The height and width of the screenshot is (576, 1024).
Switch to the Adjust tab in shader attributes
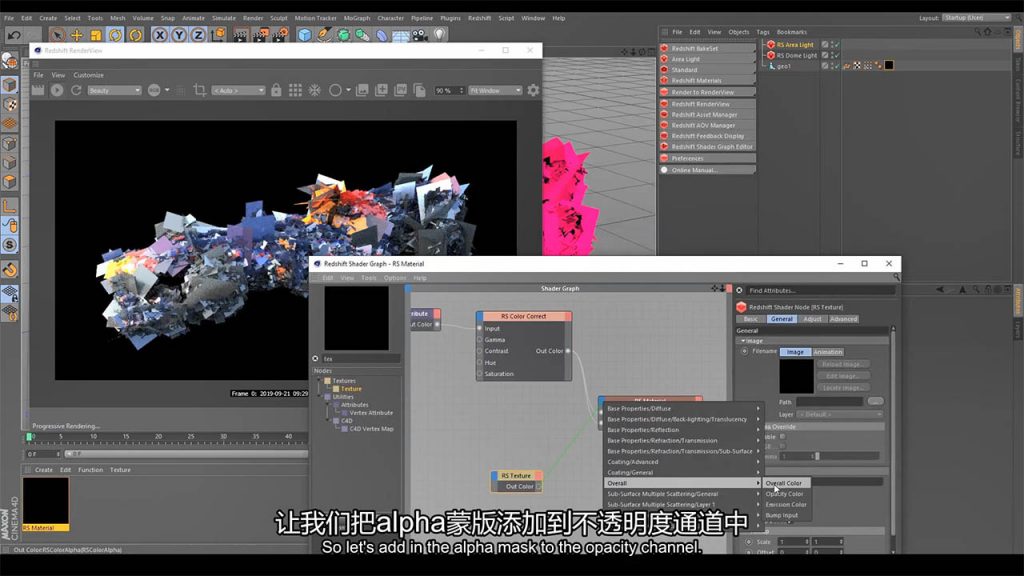coord(812,319)
